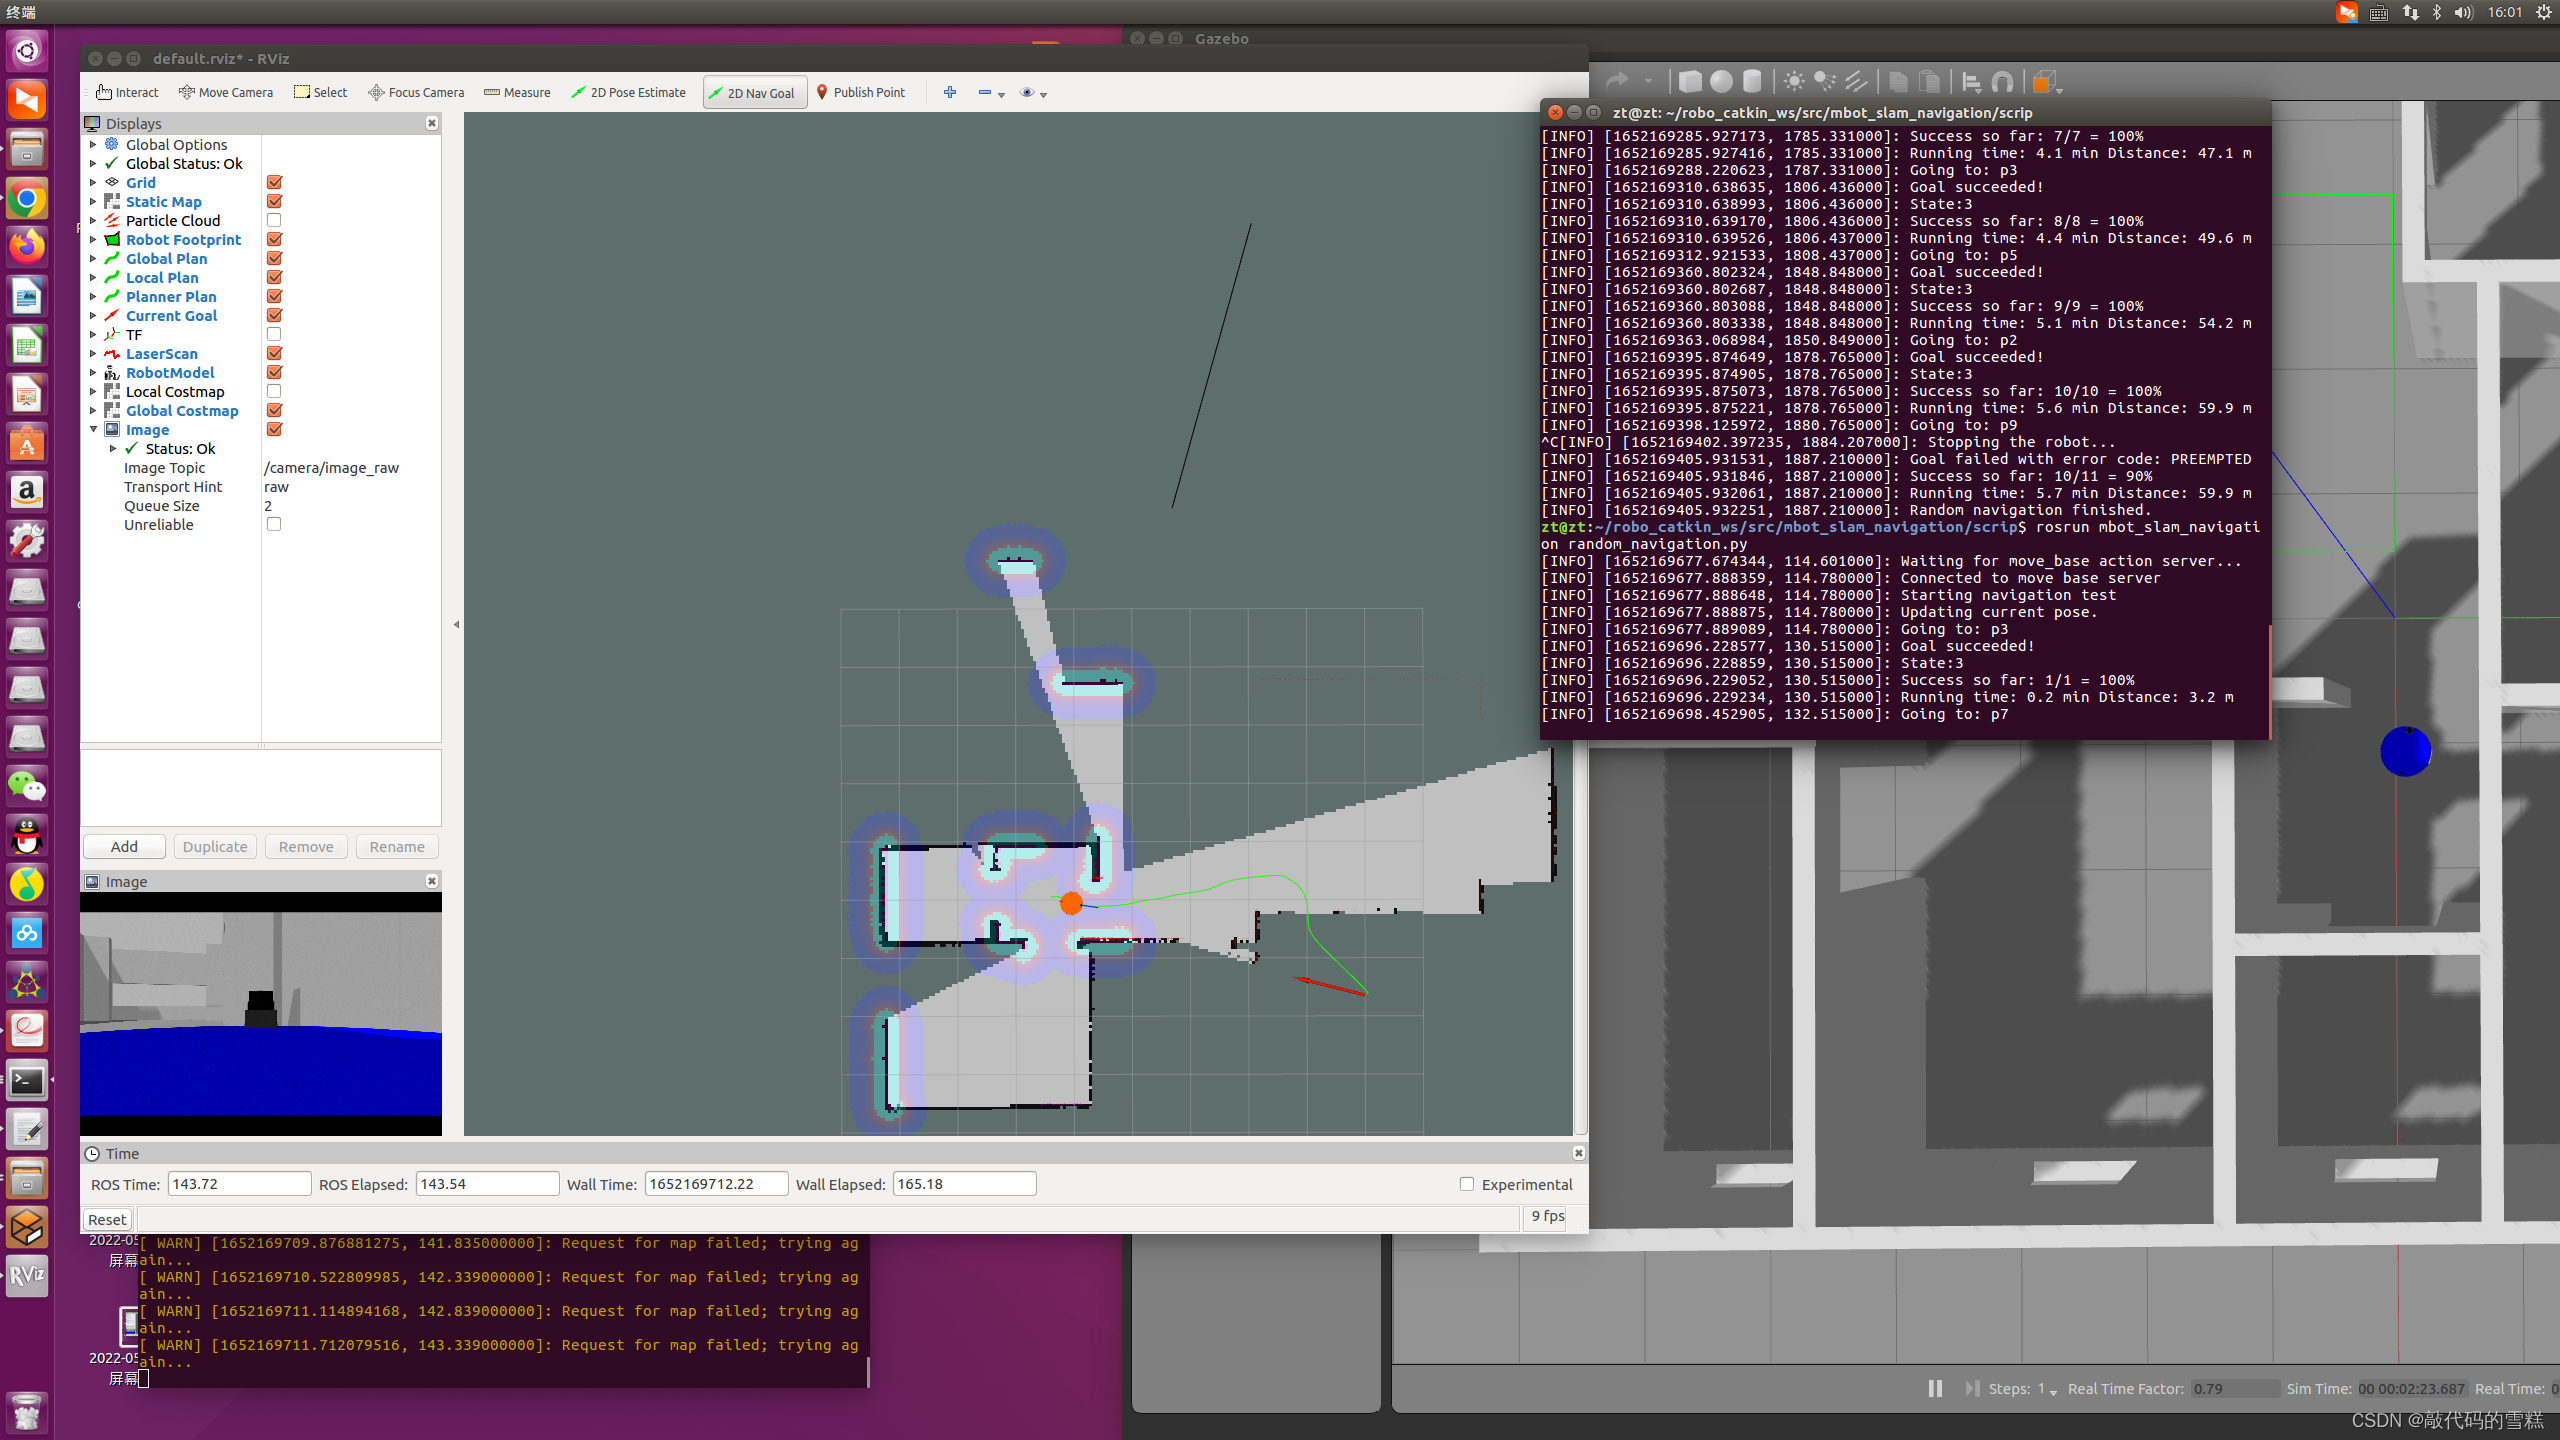This screenshot has width=2560, height=1440.
Task: Uncheck the Static Map display
Action: [x=274, y=201]
